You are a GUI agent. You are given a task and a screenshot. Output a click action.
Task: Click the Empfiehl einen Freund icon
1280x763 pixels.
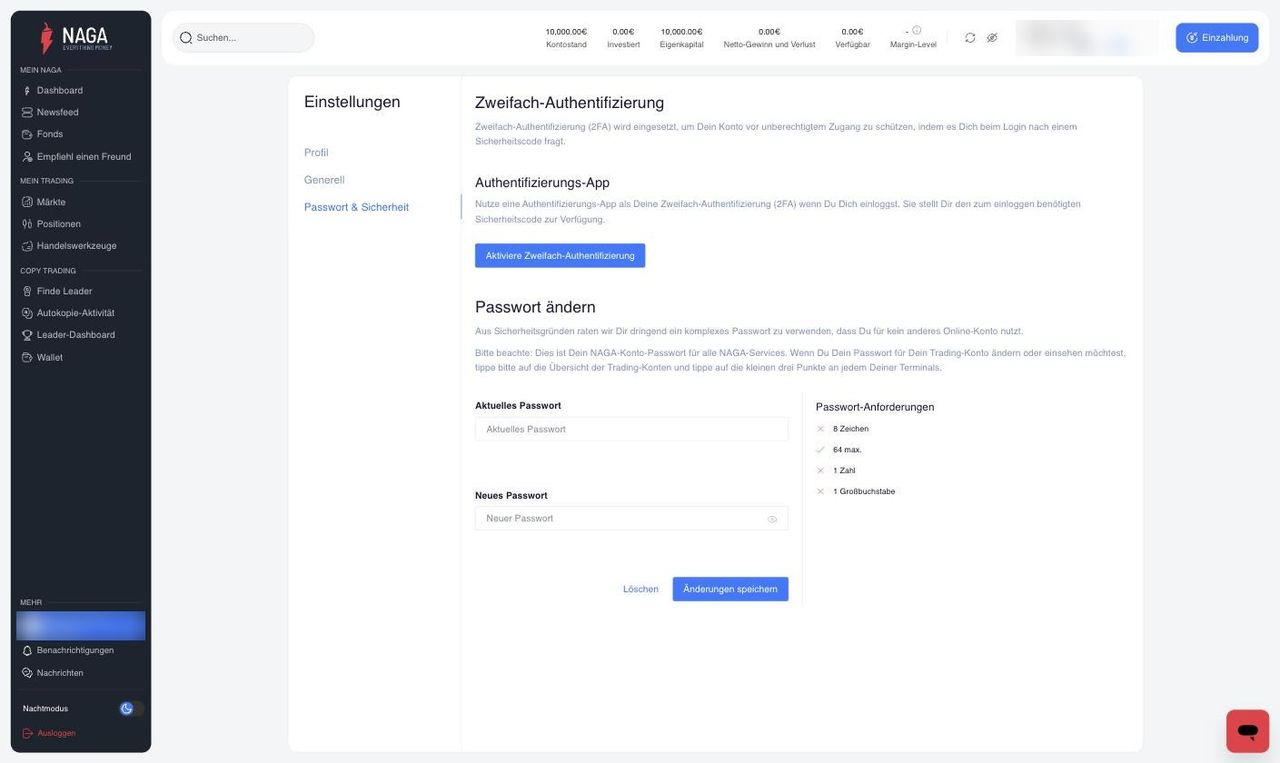(x=27, y=157)
